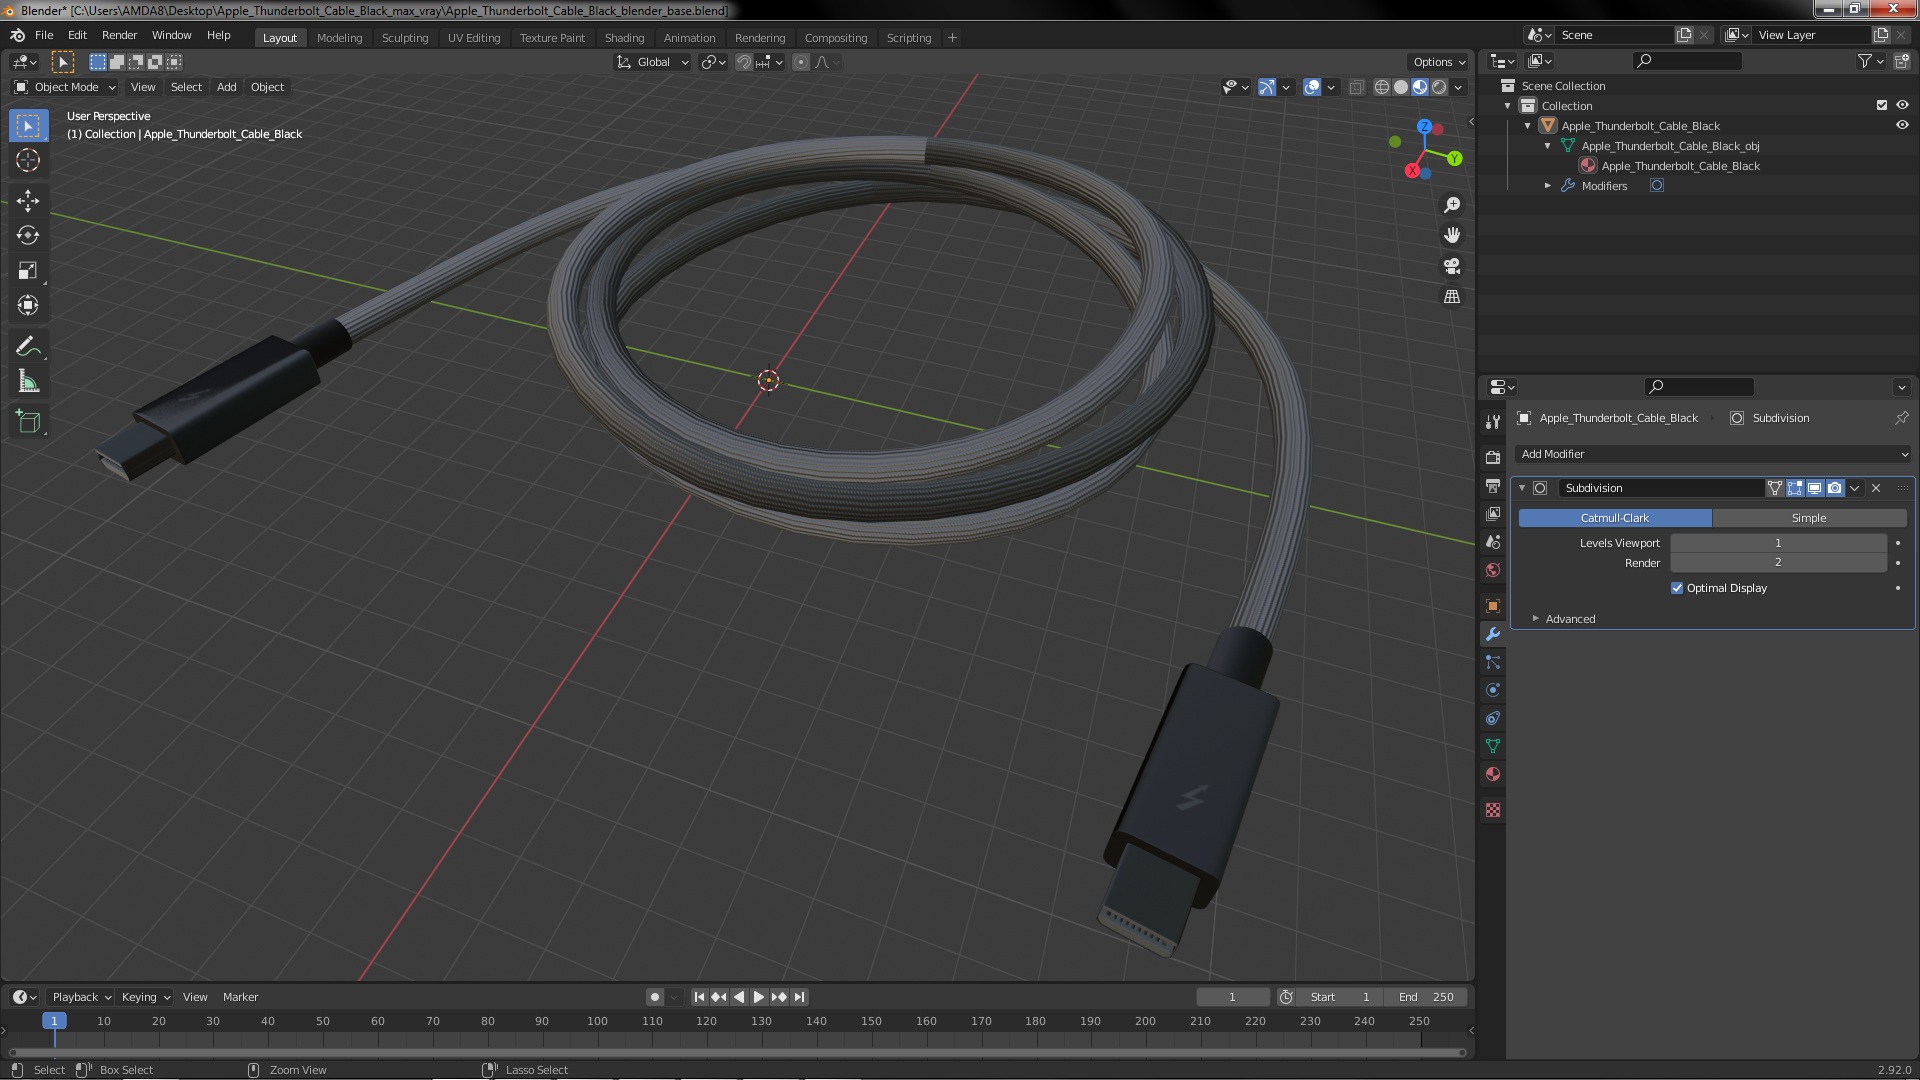Viewport: 1920px width, 1080px height.
Task: Open the Particles properties tab
Action: point(1493,662)
